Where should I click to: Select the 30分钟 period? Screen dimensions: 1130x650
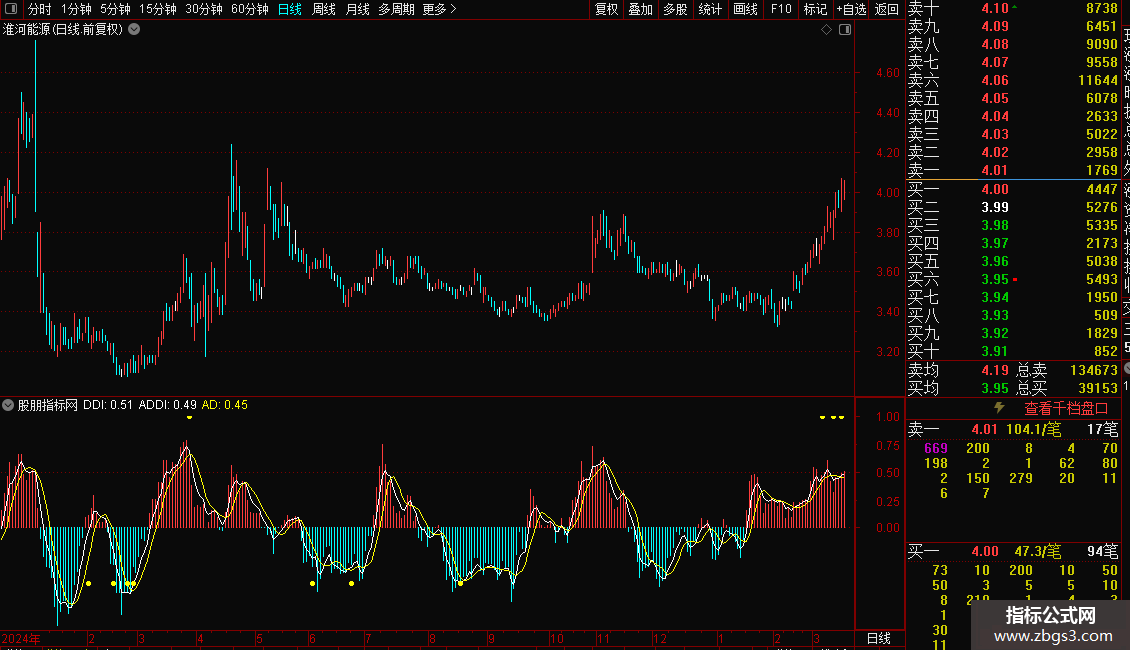(203, 9)
